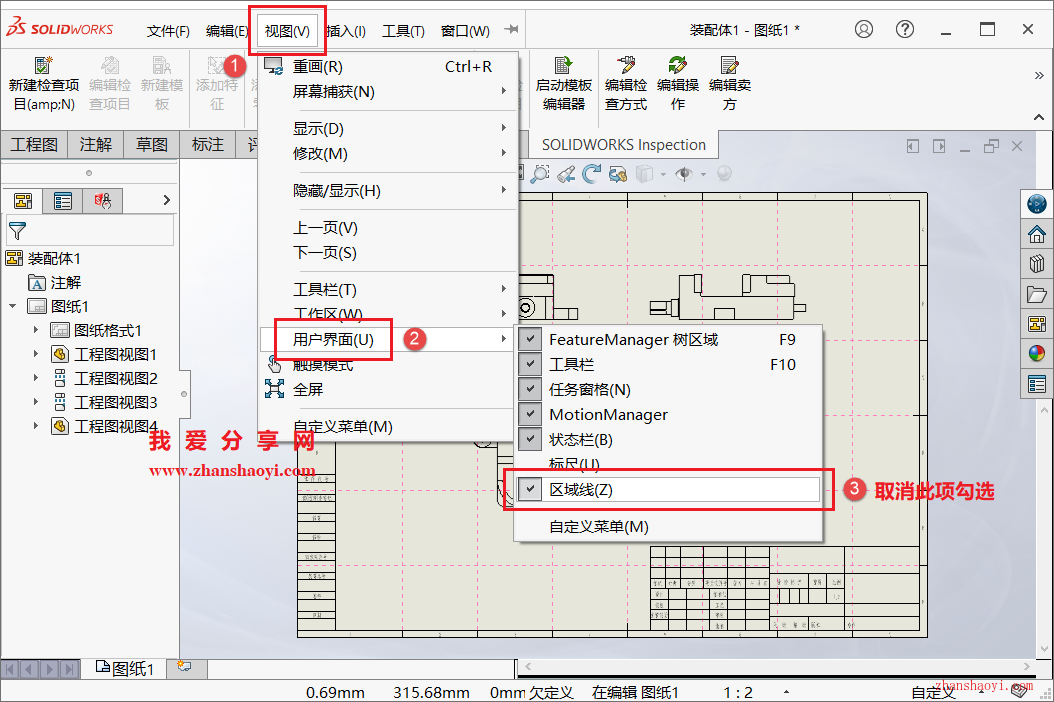Click the Add Sheet icon beside 图纸1 tab
The image size is (1054, 702).
(184, 666)
